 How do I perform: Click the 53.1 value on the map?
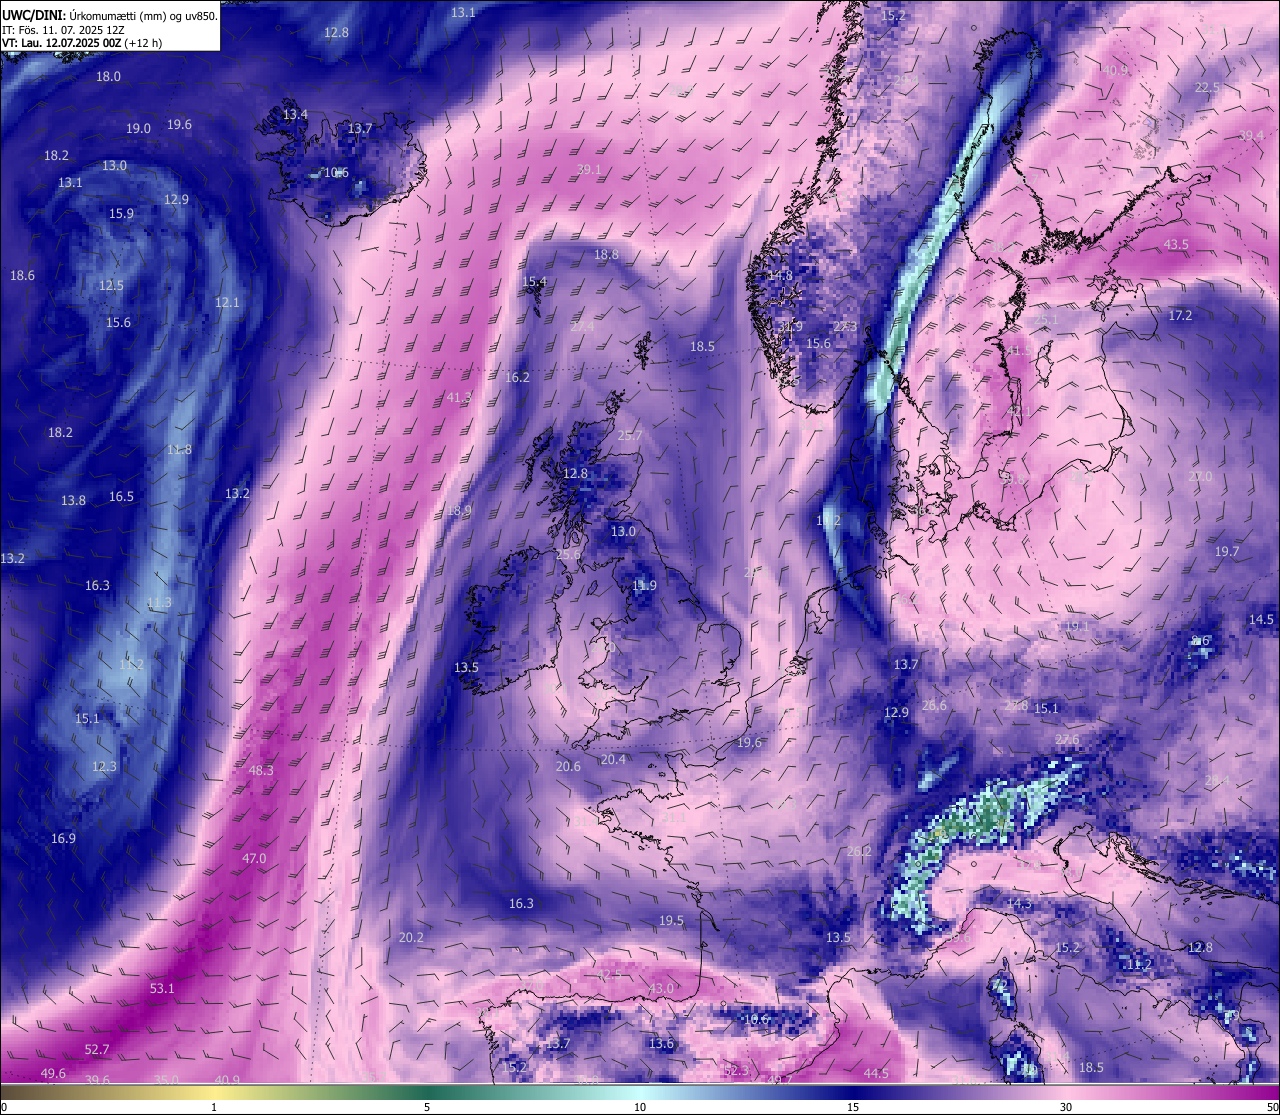click(162, 988)
